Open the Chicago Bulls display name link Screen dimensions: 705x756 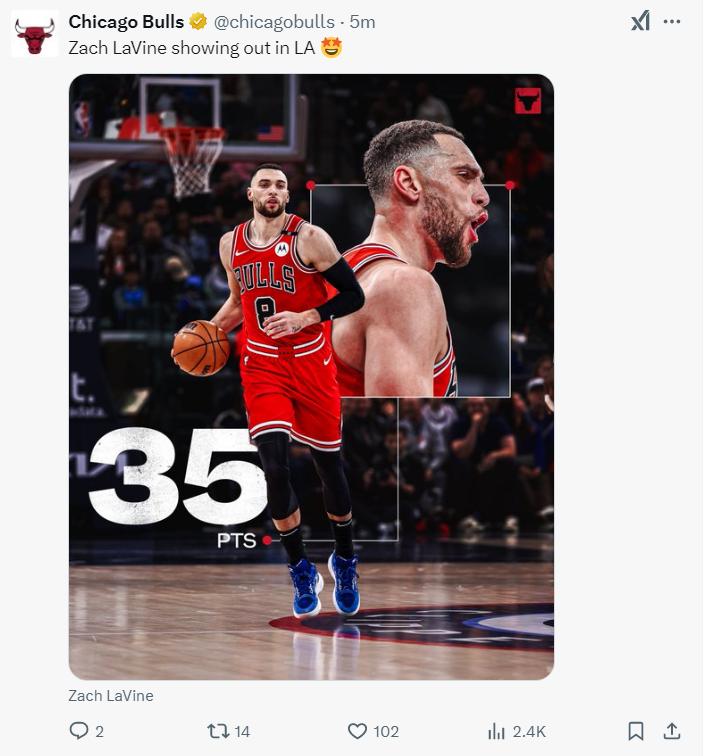[126, 22]
